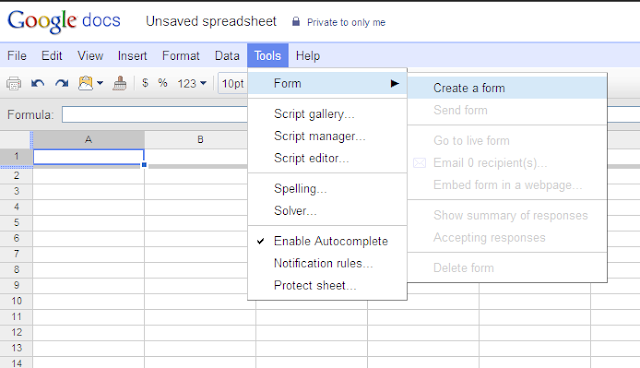Open the Edit menu
Image resolution: width=640 pixels, height=368 pixels.
51,55
